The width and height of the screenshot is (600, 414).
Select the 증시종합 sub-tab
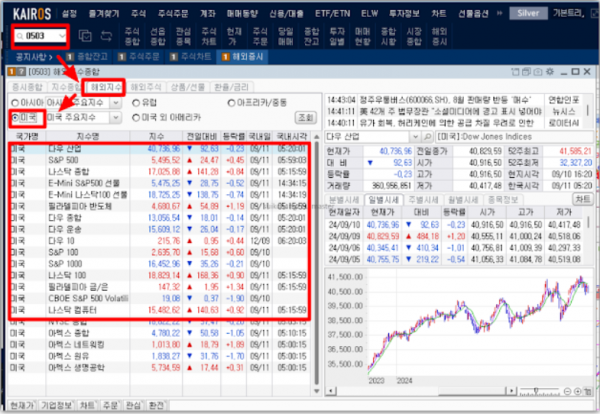[x=27, y=87]
